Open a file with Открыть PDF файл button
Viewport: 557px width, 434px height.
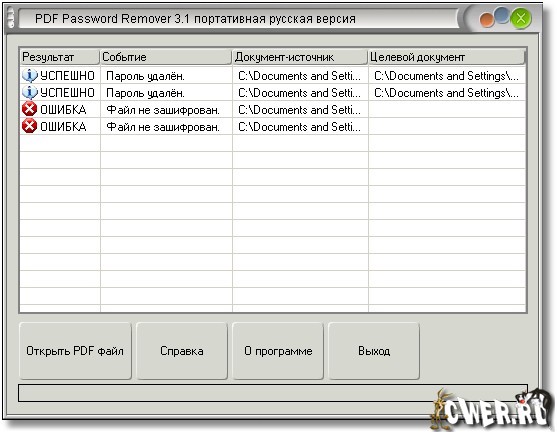(75, 351)
